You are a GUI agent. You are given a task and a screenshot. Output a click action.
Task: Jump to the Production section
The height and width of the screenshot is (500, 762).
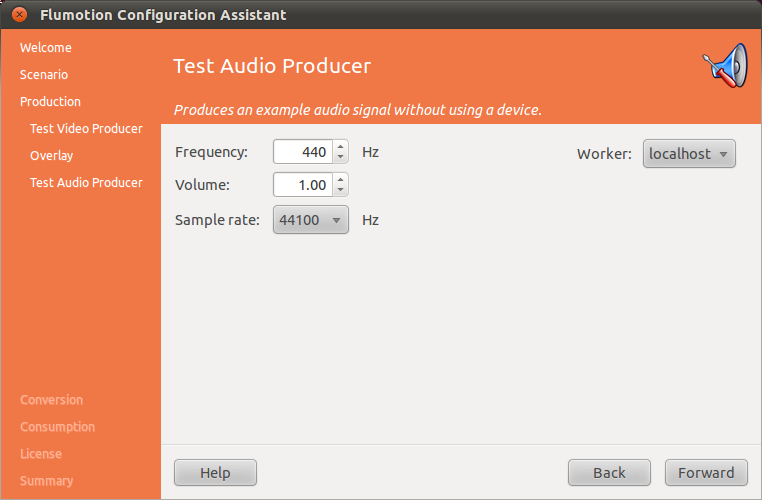point(50,102)
